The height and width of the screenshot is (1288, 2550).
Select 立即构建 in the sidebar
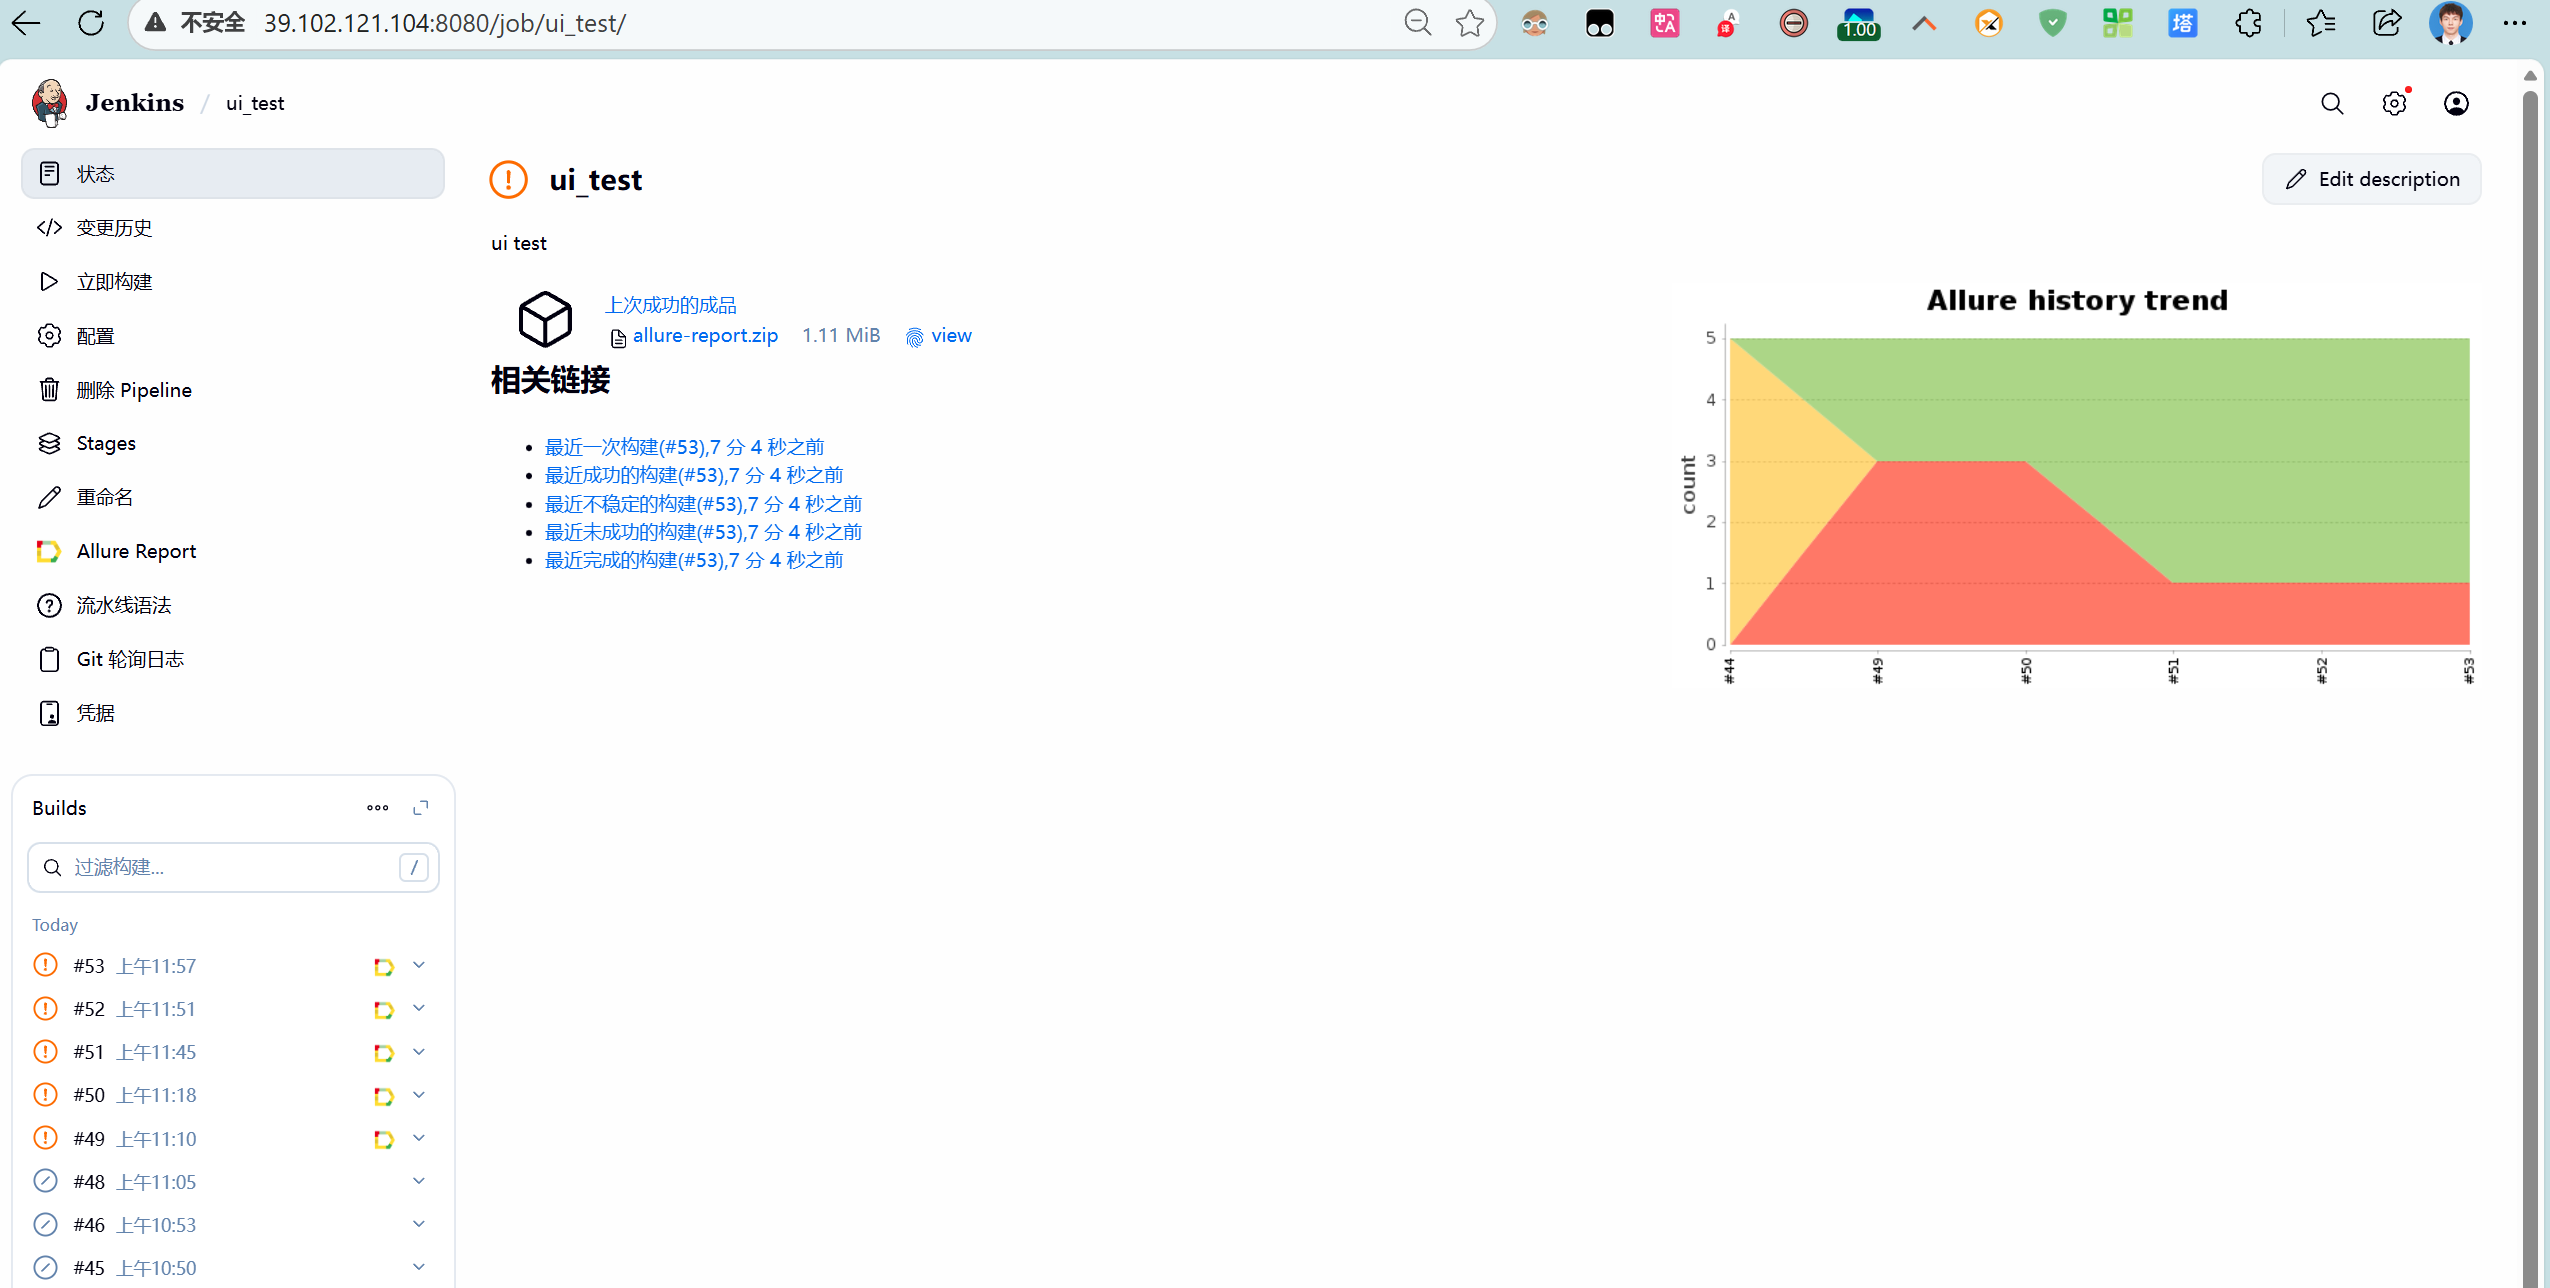[114, 282]
